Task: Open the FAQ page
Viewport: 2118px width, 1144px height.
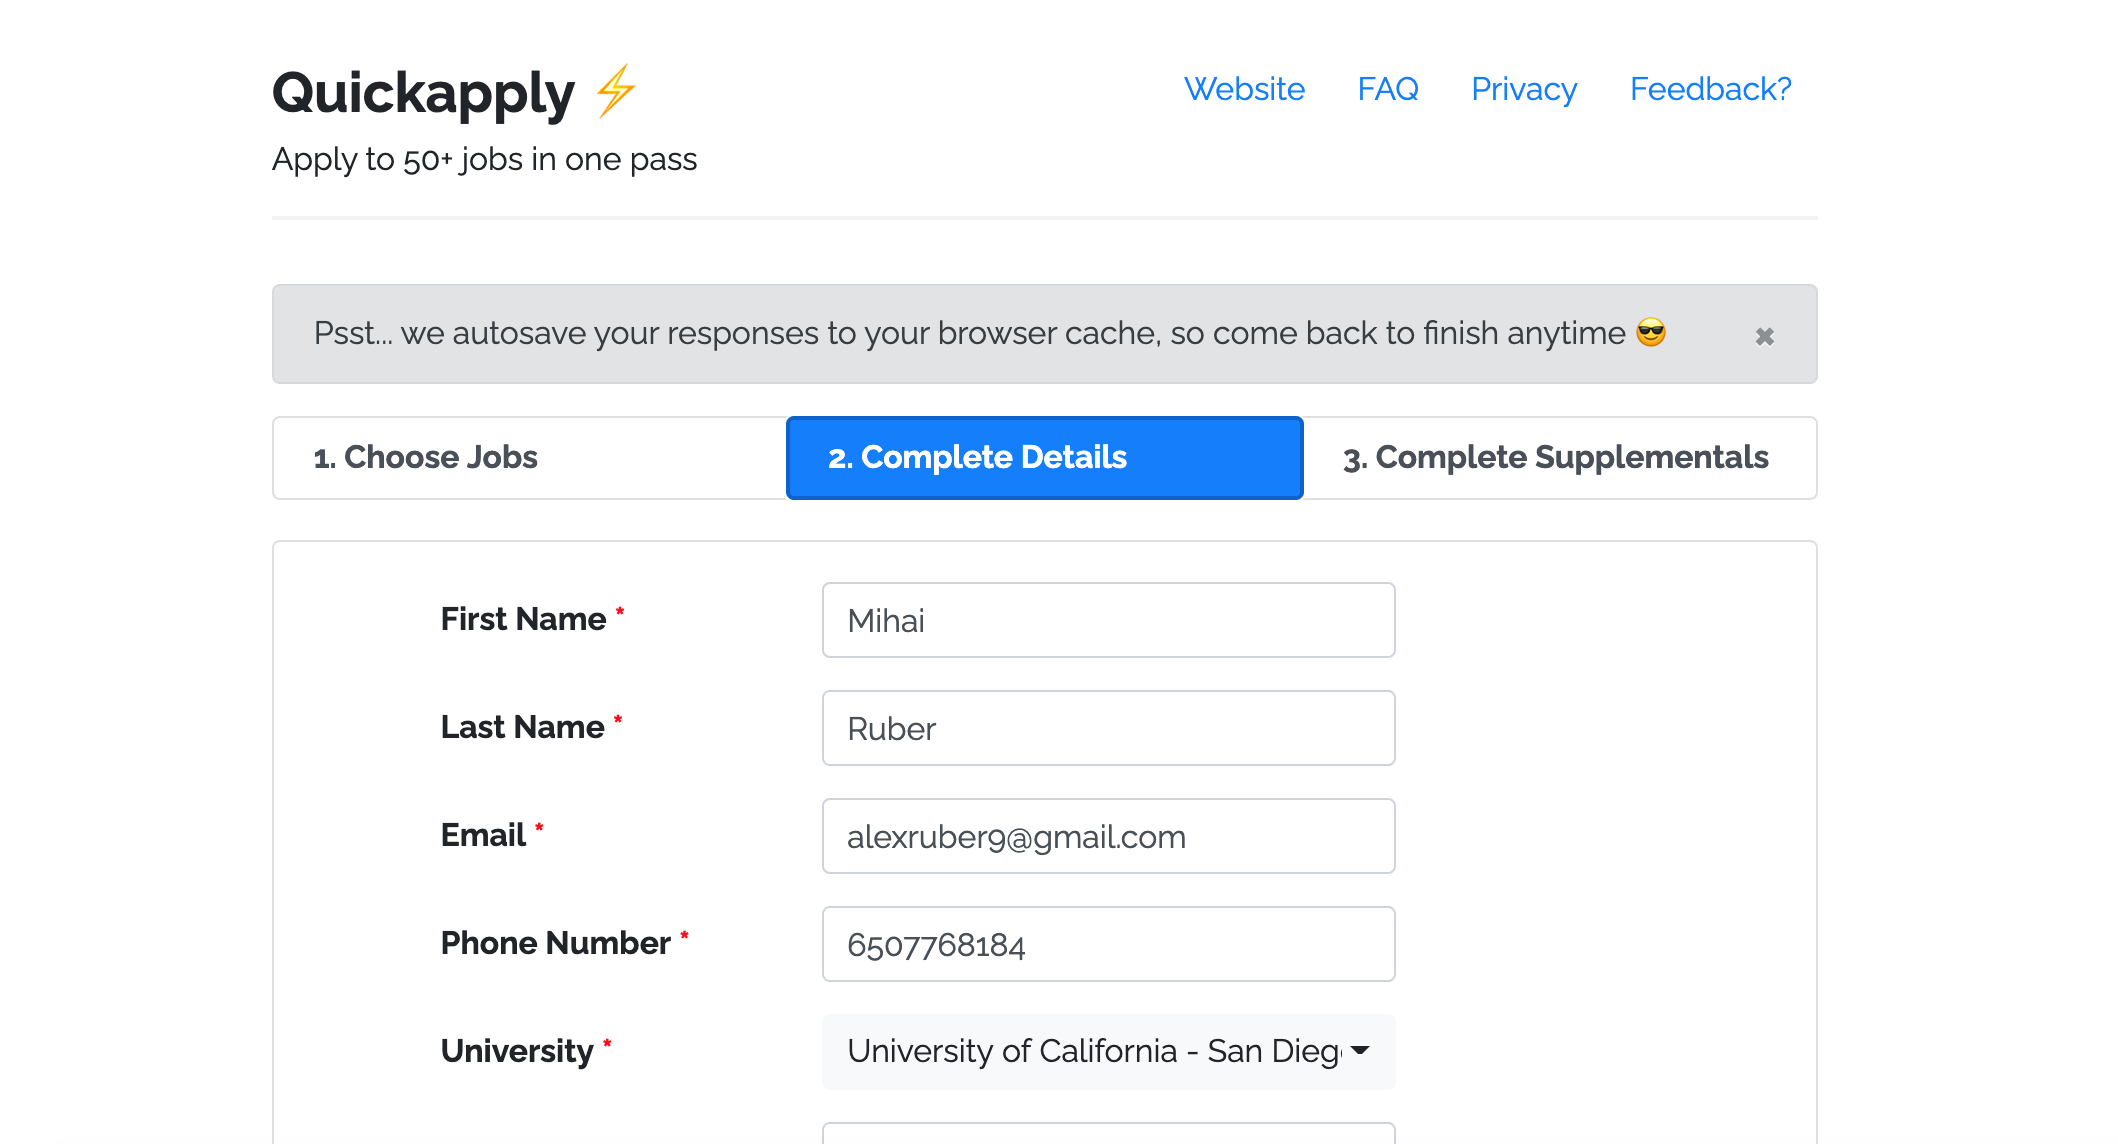Action: point(1389,89)
